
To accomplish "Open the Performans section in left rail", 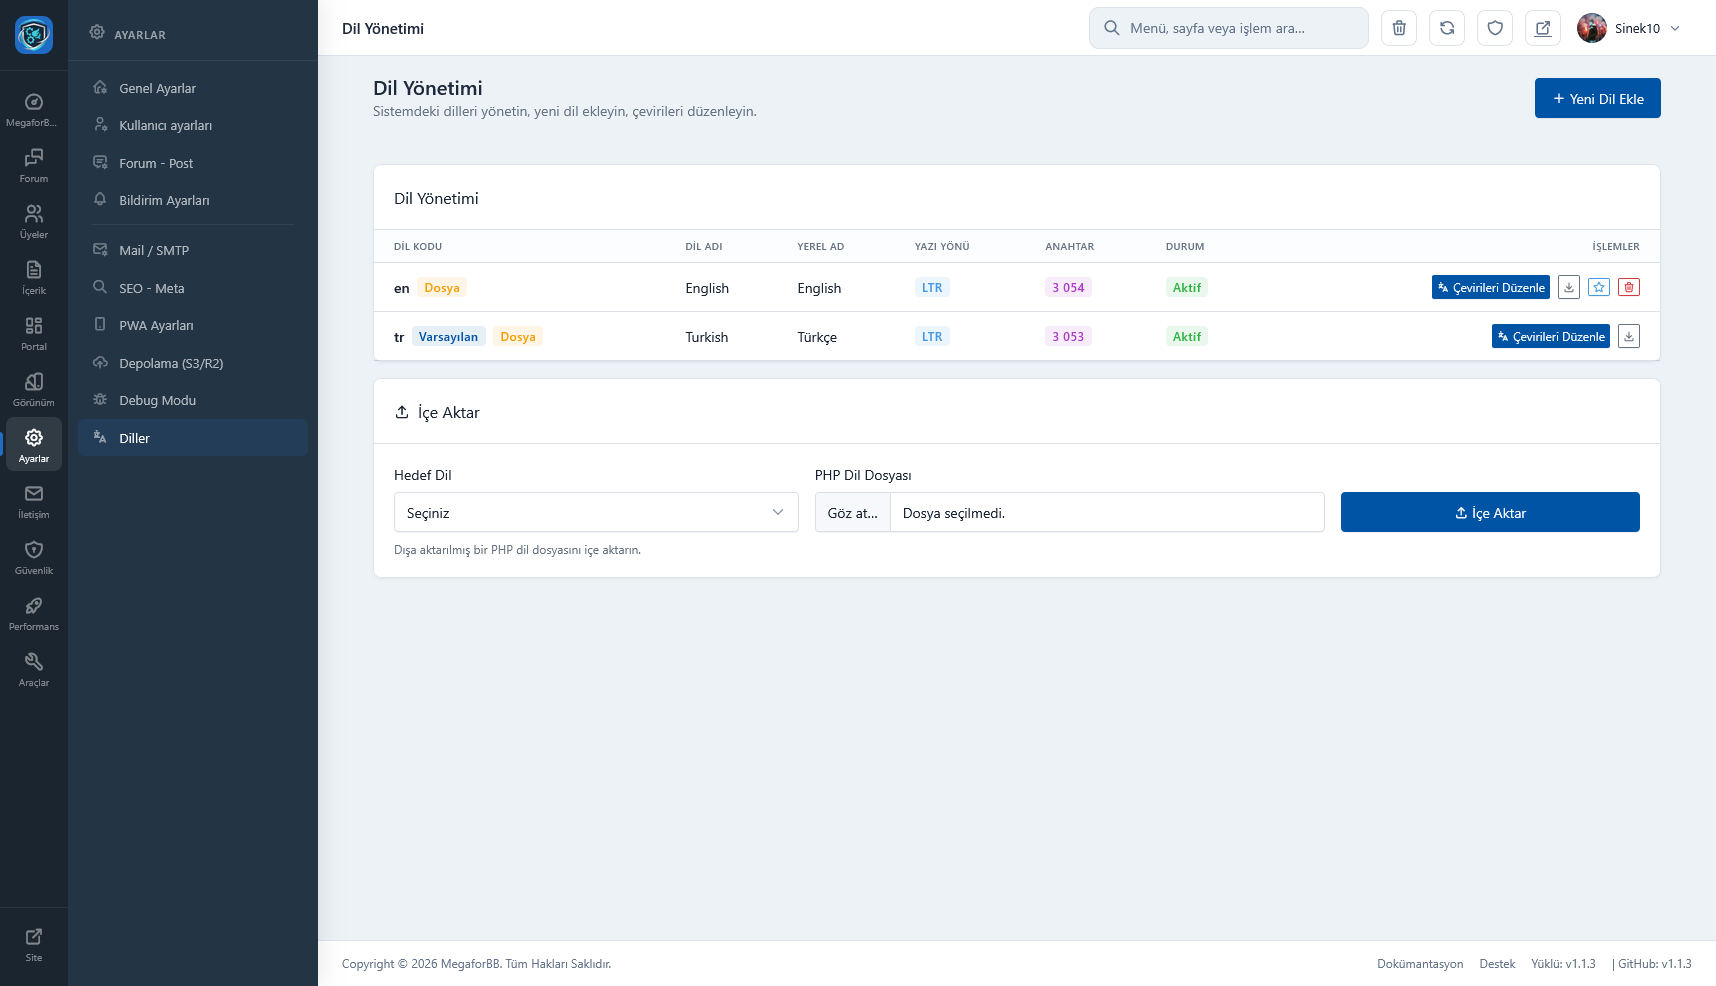I will click(34, 613).
